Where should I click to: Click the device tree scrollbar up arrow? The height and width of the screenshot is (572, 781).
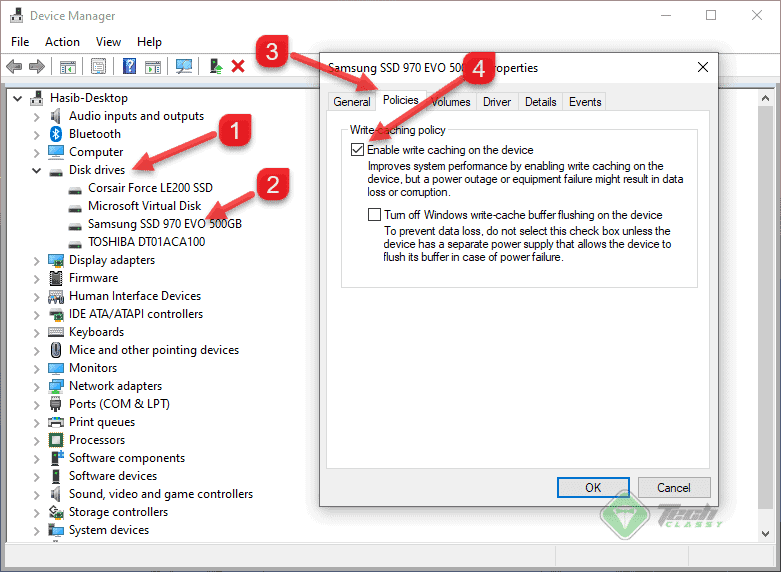tap(766, 98)
